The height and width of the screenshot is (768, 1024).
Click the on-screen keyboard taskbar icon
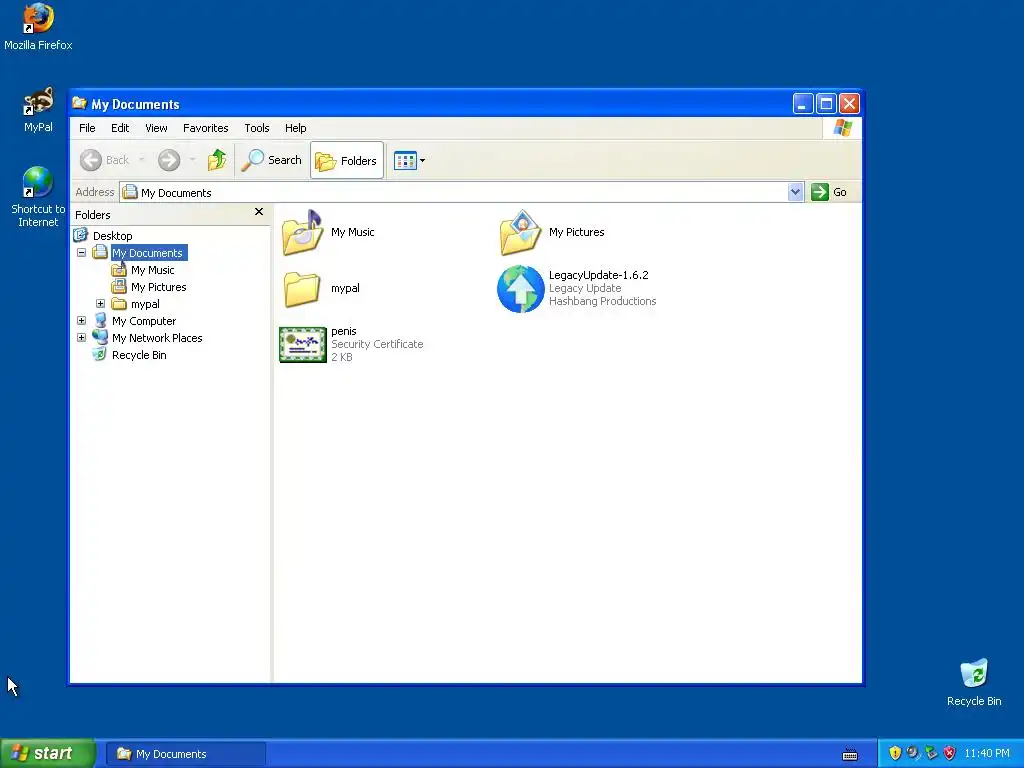pyautogui.click(x=850, y=754)
